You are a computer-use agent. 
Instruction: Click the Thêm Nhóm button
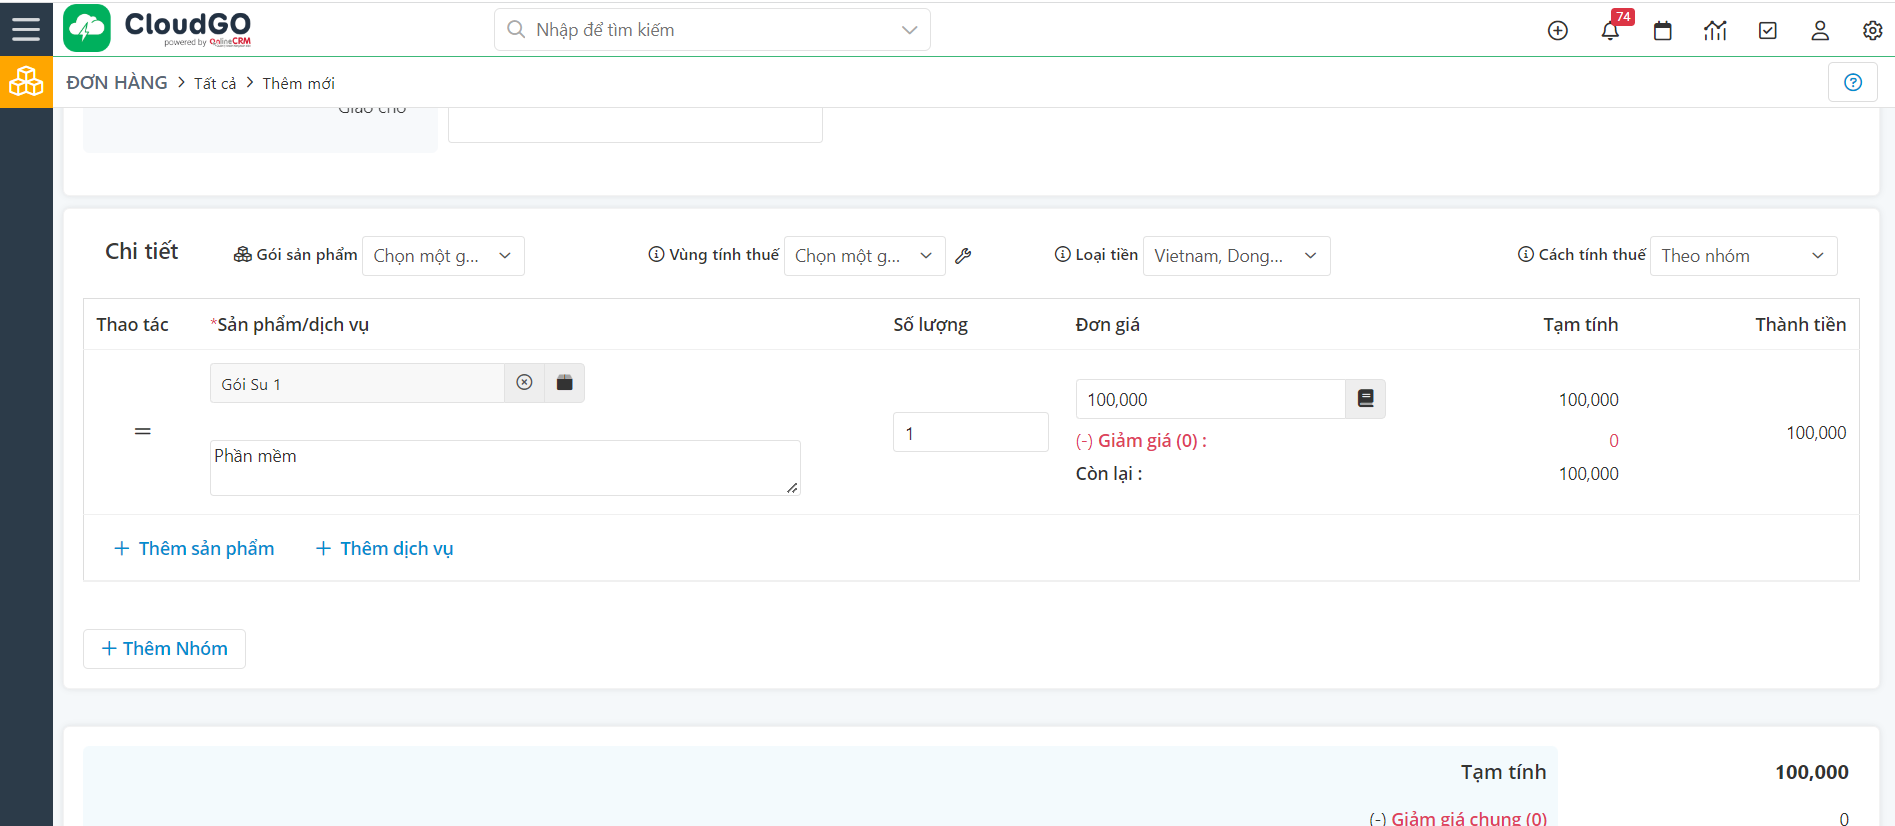(x=164, y=648)
